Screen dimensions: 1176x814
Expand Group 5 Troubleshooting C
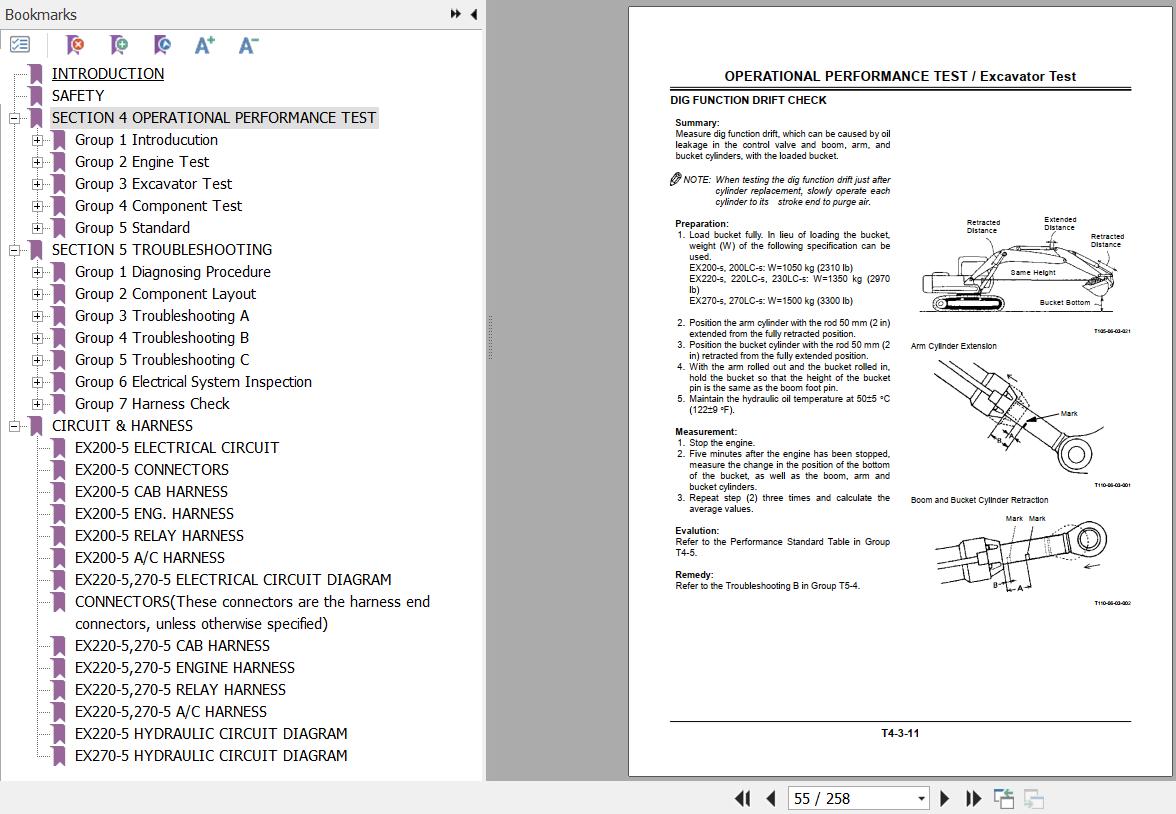pyautogui.click(x=37, y=360)
